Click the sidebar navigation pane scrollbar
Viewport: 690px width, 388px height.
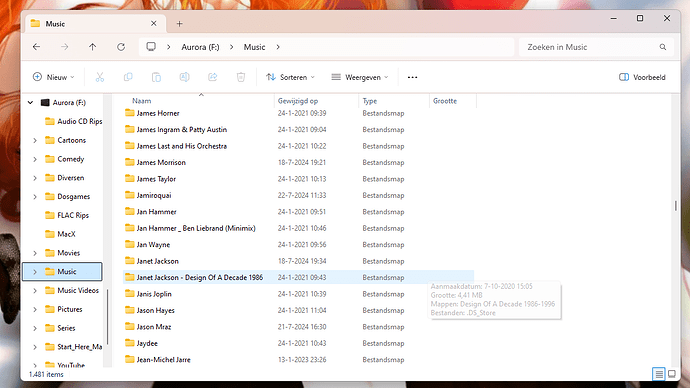[x=107, y=316]
